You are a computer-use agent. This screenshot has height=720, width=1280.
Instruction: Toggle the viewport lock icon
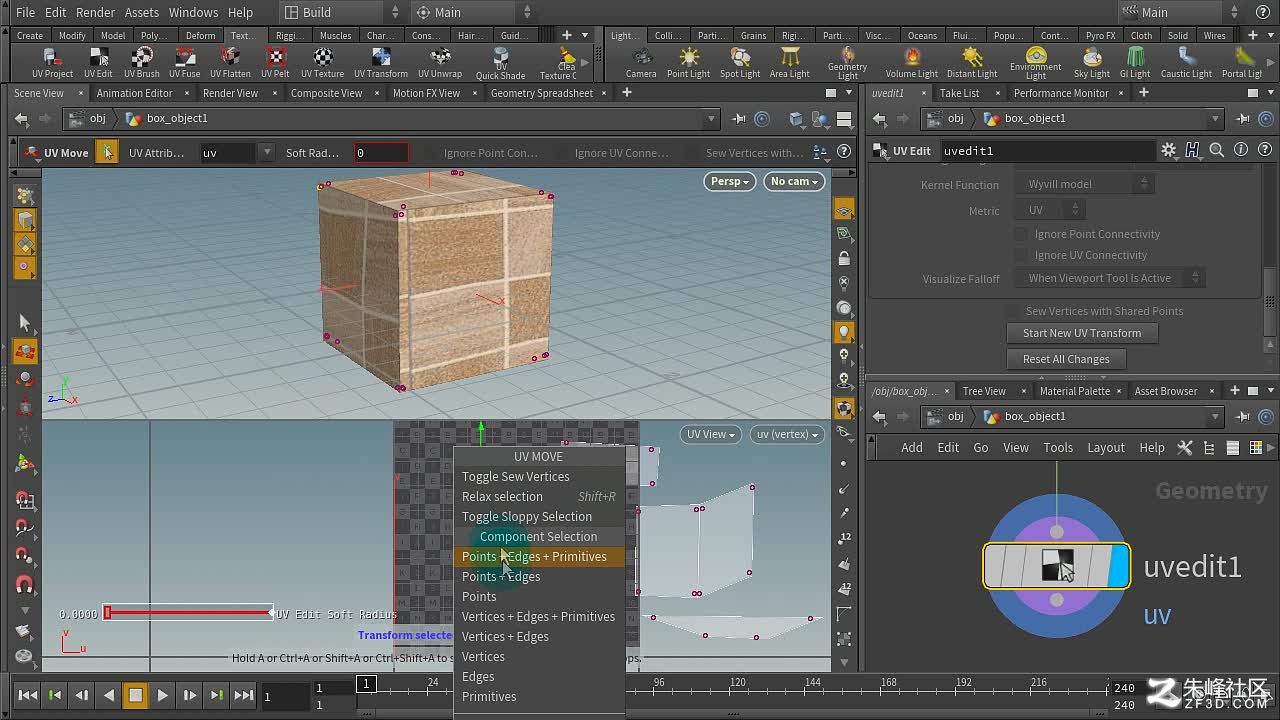[844, 258]
